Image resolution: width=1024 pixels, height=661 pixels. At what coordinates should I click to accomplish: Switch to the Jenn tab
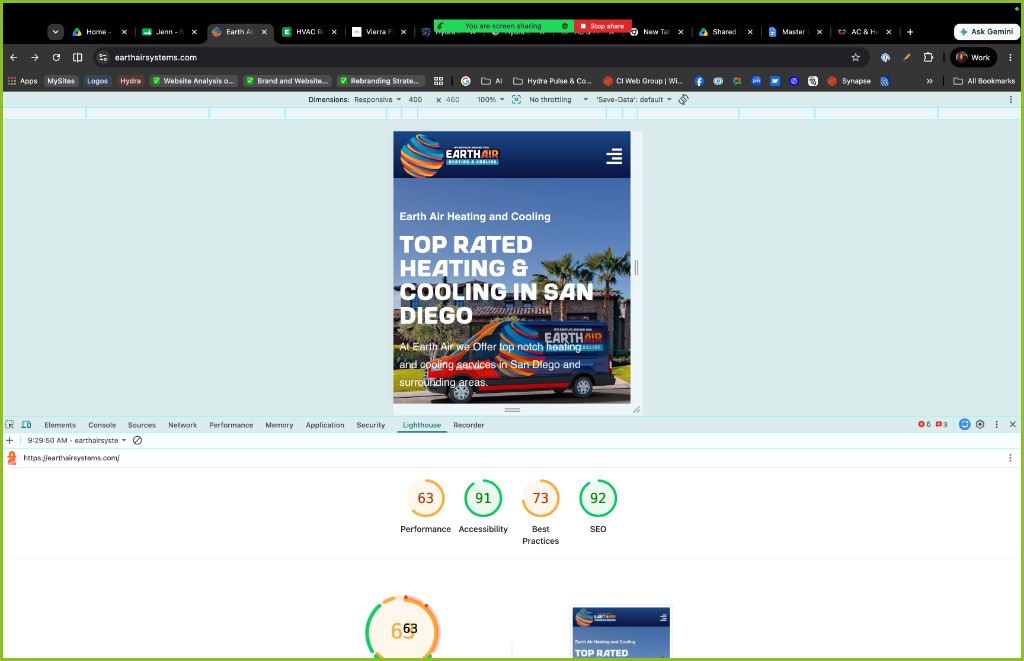pos(168,31)
